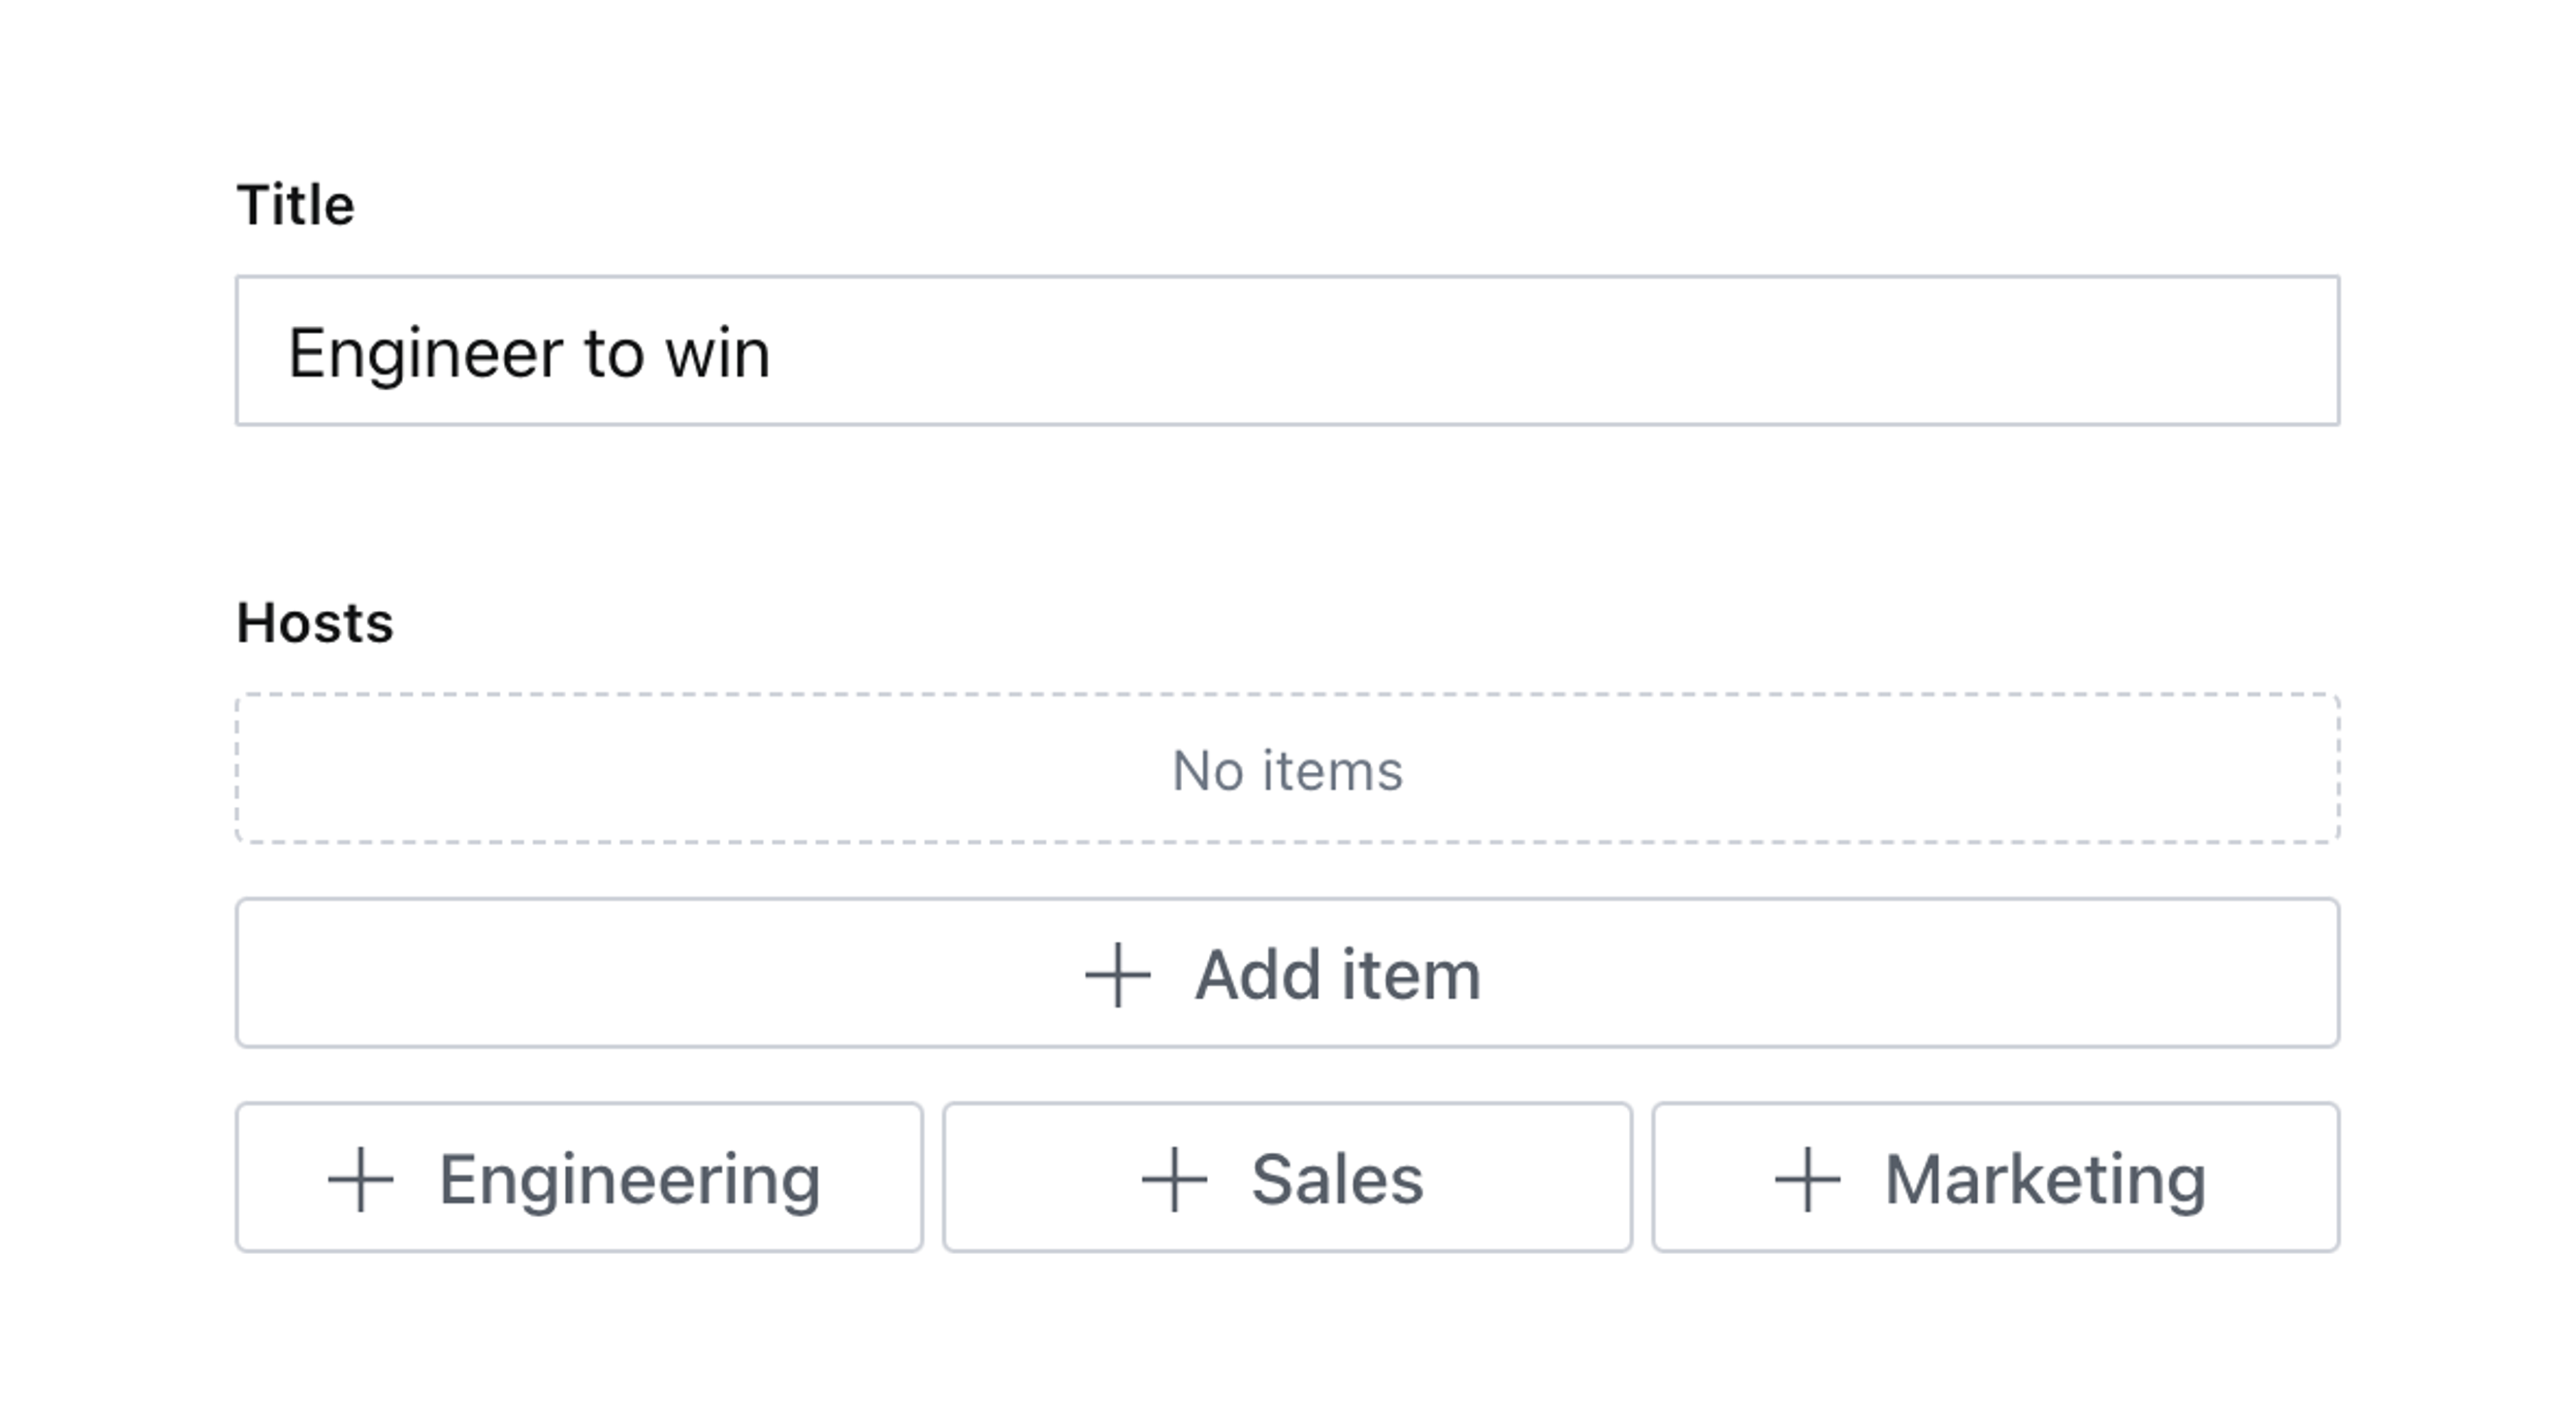Add an Engineering host item
The image size is (2576, 1401).
(x=579, y=1178)
